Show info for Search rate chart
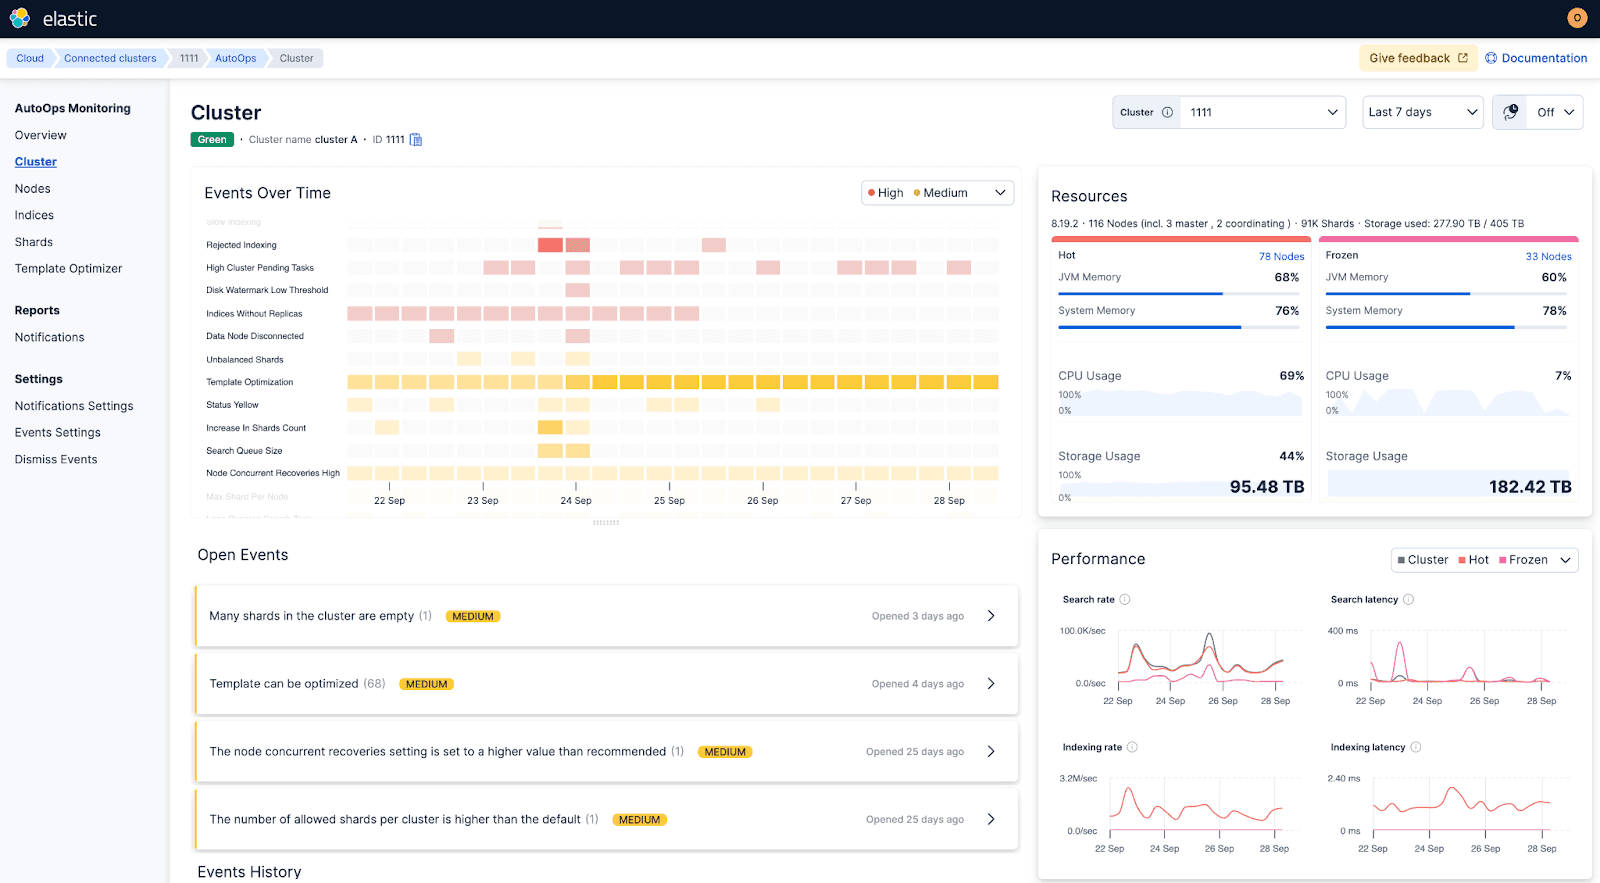Image resolution: width=1600 pixels, height=883 pixels. point(1125,600)
